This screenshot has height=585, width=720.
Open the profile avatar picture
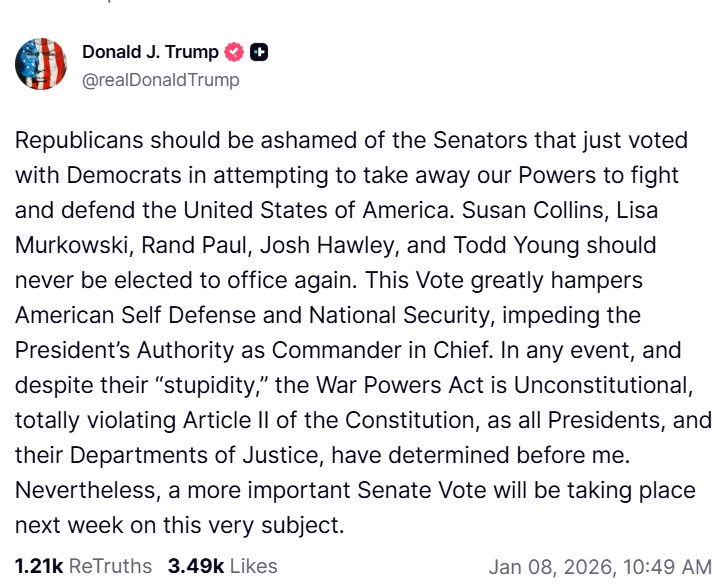[41, 66]
